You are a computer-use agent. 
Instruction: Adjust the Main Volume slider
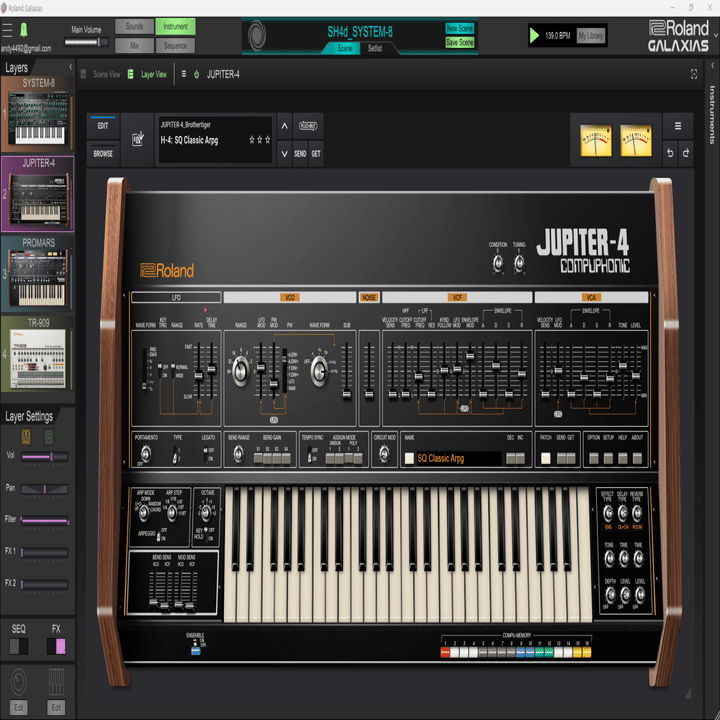[86, 42]
